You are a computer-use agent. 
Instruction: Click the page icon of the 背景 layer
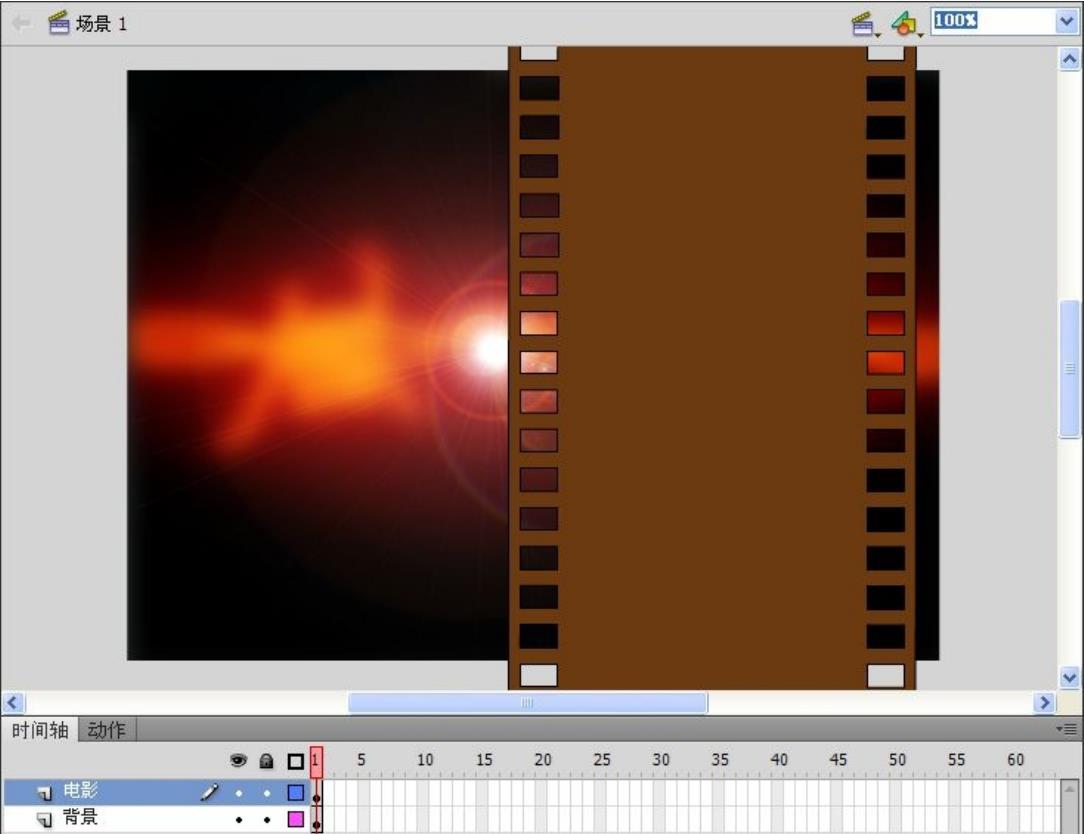45,819
